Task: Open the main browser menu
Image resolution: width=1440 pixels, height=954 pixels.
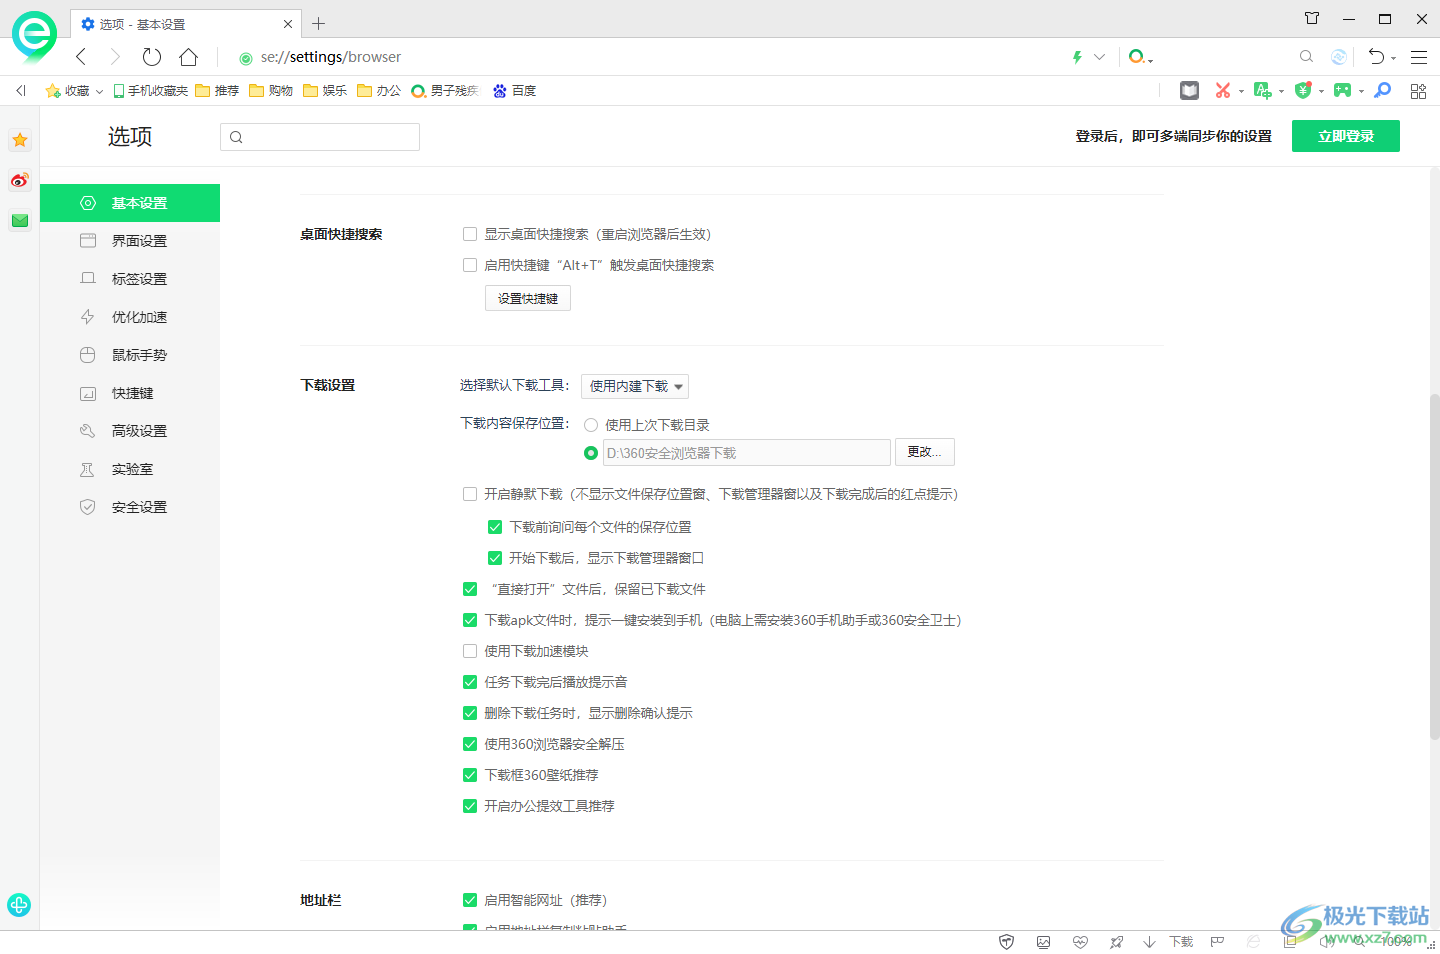Action: click(1419, 57)
